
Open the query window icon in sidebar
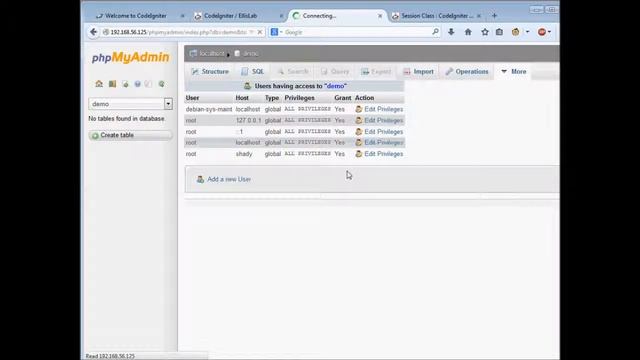tap(125, 84)
